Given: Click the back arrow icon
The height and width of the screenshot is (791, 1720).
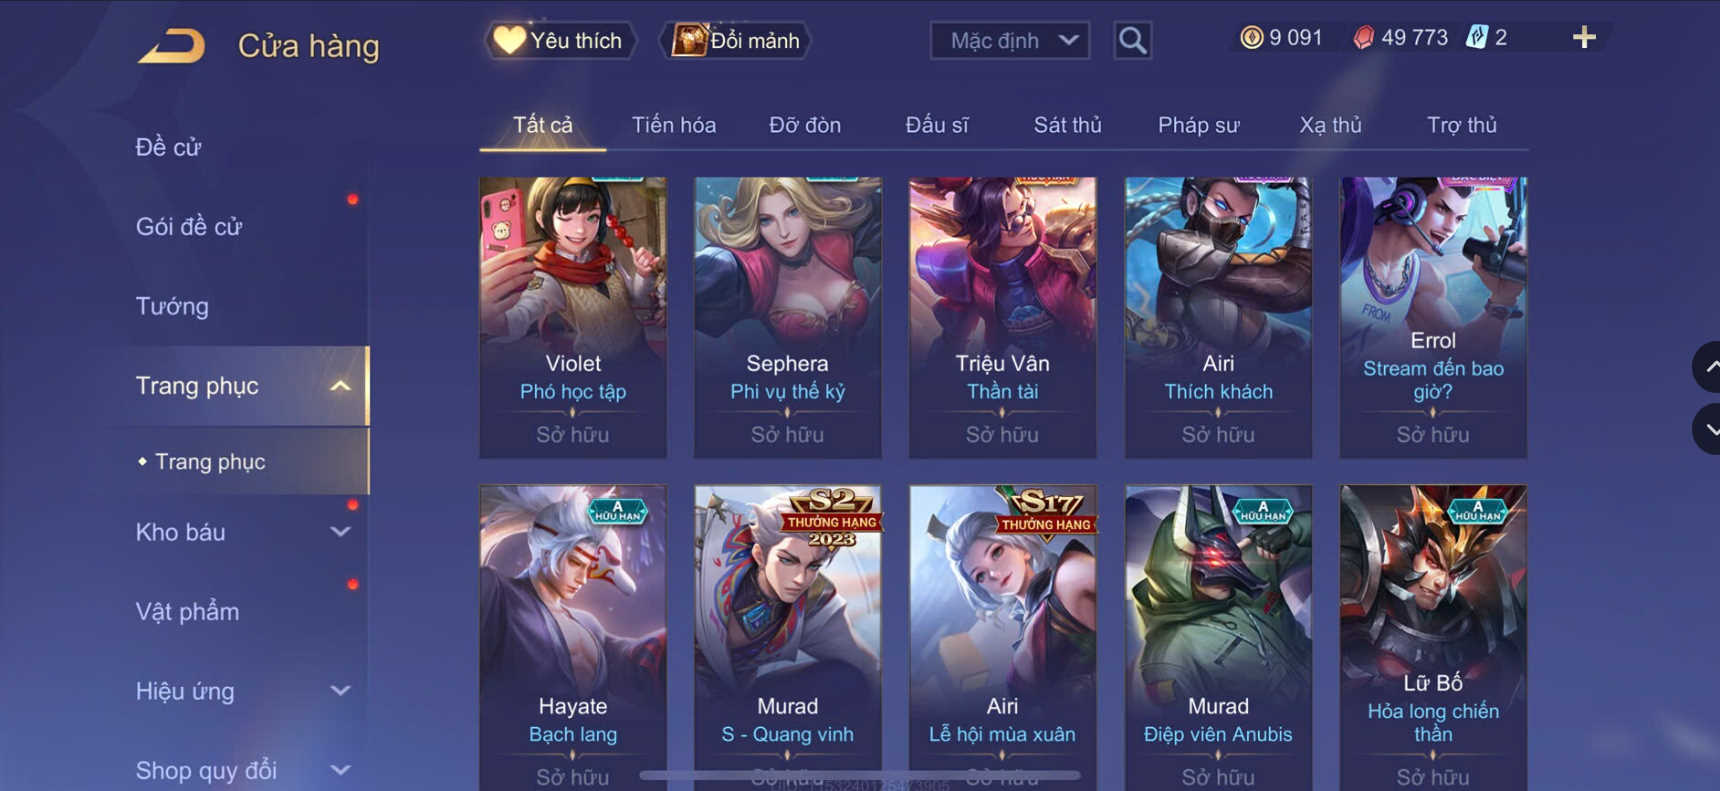Looking at the screenshot, I should (x=171, y=46).
